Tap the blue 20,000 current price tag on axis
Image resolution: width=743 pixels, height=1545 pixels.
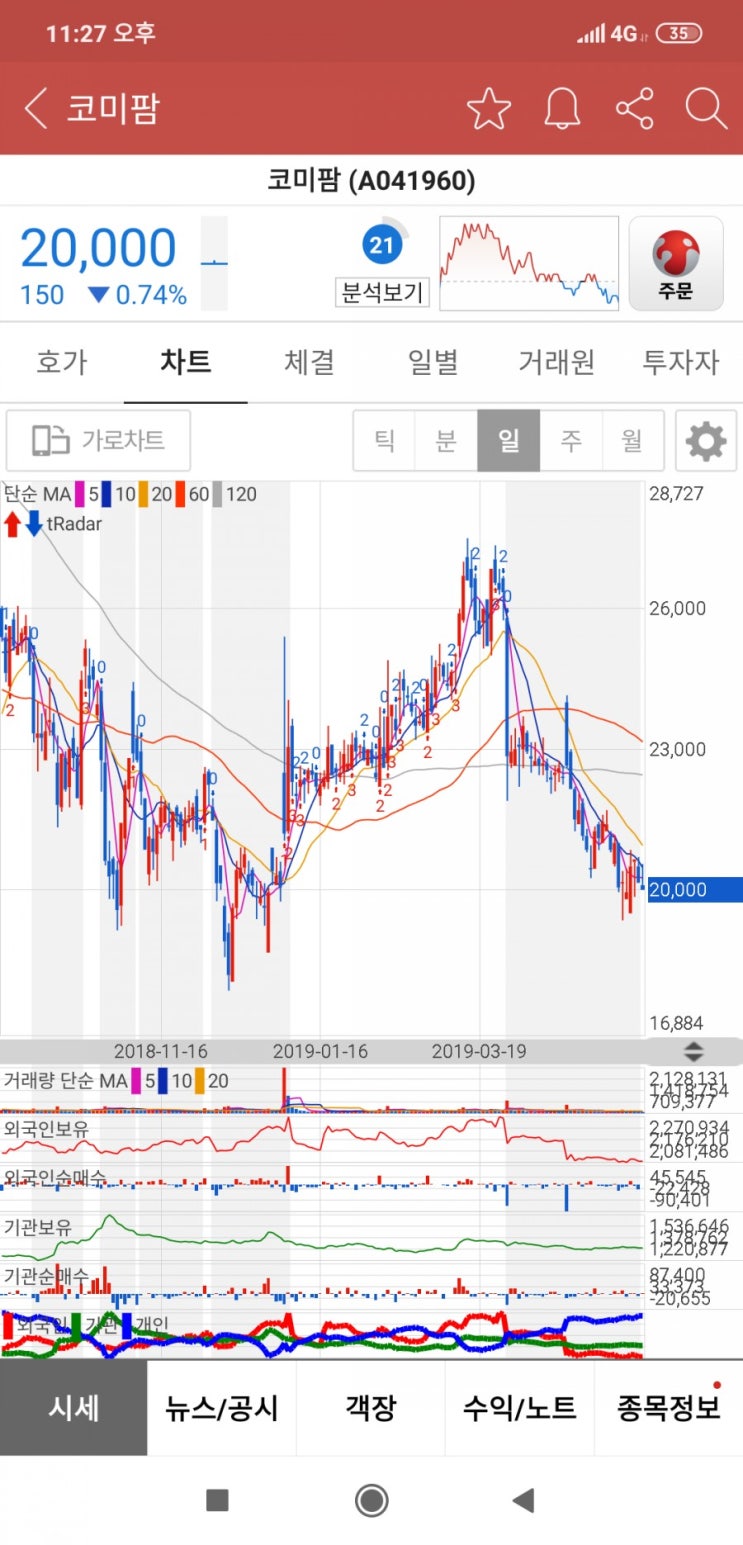pyautogui.click(x=695, y=889)
